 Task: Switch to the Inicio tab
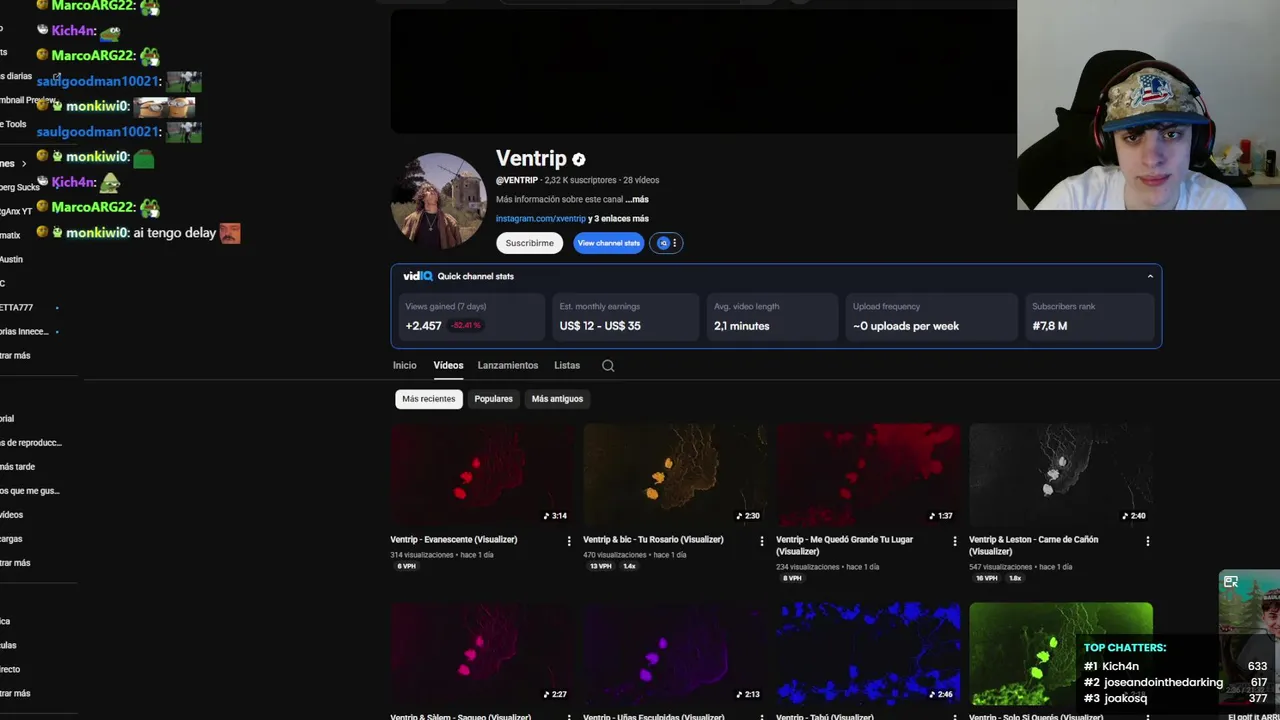pyautogui.click(x=404, y=365)
